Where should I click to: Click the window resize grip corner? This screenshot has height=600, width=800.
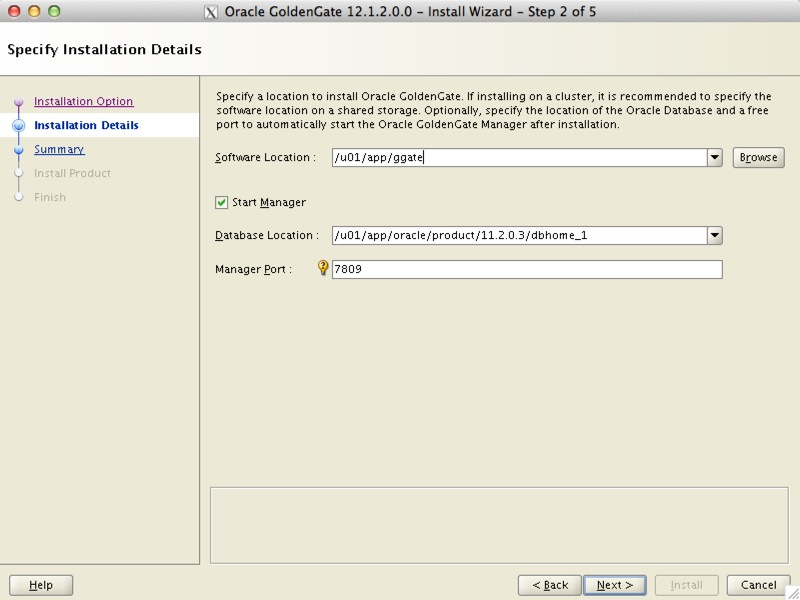point(792,593)
